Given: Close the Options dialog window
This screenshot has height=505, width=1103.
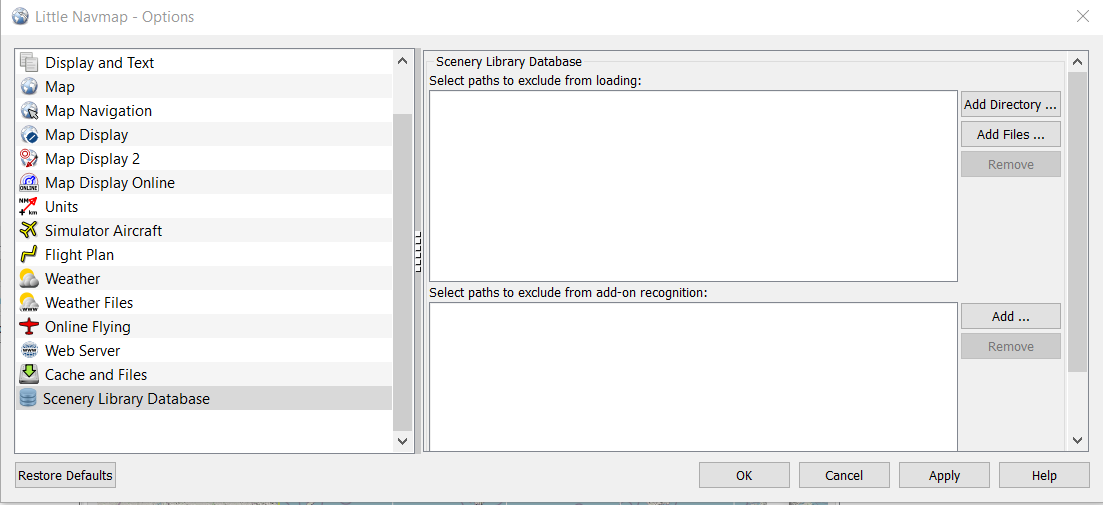Looking at the screenshot, I should point(1083,16).
